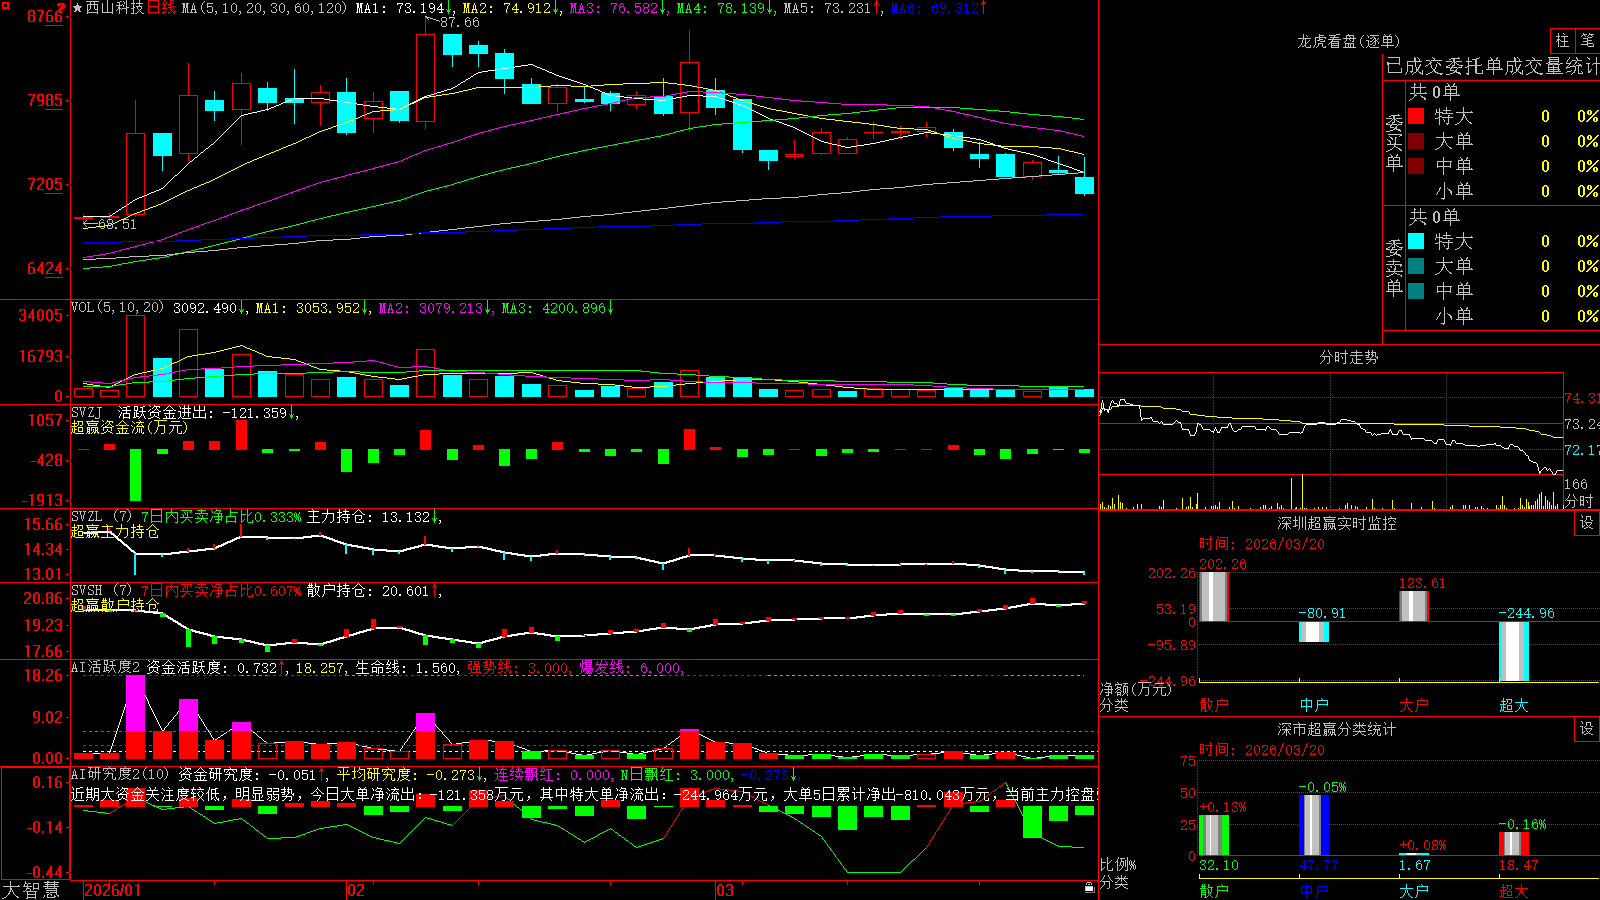Click the 03 month marker on timeline
Image resolution: width=1600 pixels, height=900 pixels.
coord(725,890)
